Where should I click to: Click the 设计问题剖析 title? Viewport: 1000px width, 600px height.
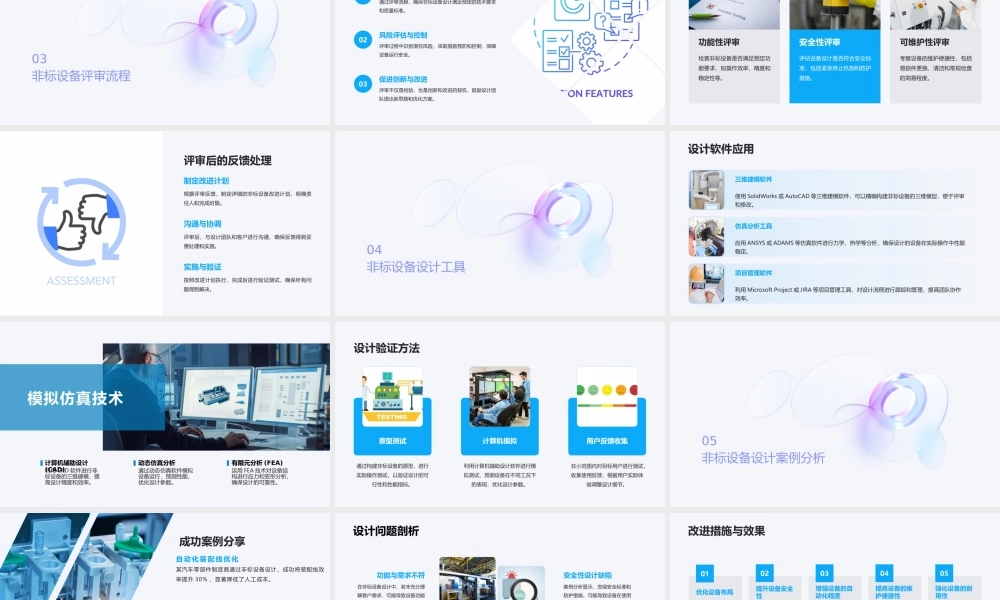386,531
